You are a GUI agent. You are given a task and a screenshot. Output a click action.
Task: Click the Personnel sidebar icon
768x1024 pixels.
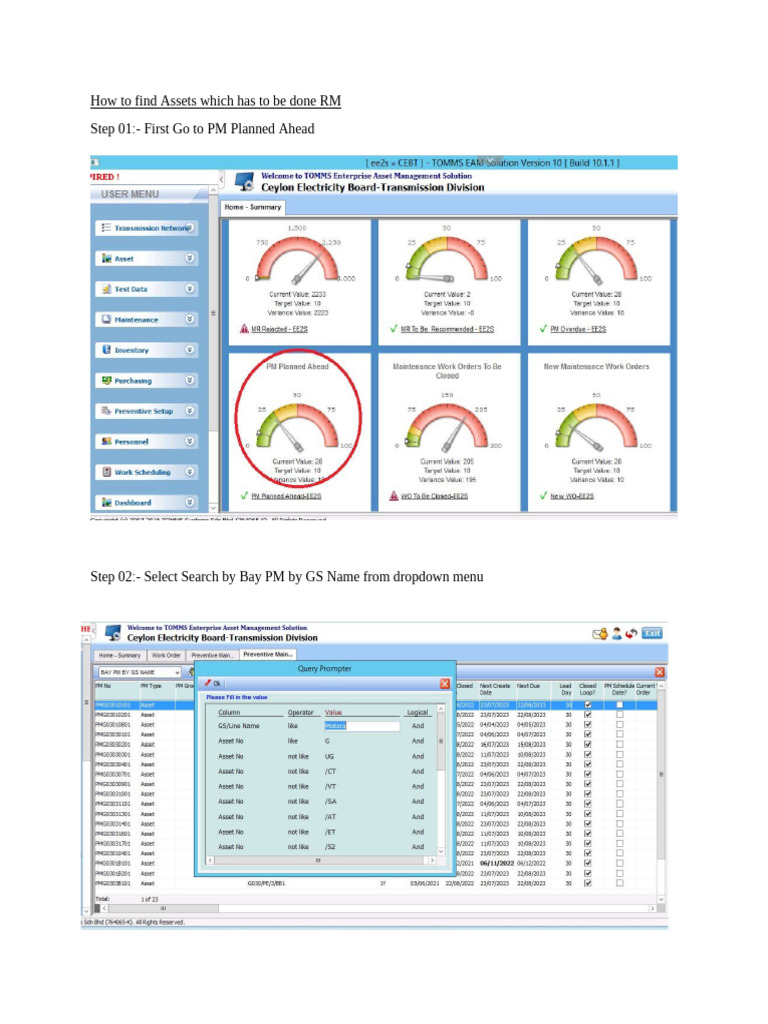(106, 441)
